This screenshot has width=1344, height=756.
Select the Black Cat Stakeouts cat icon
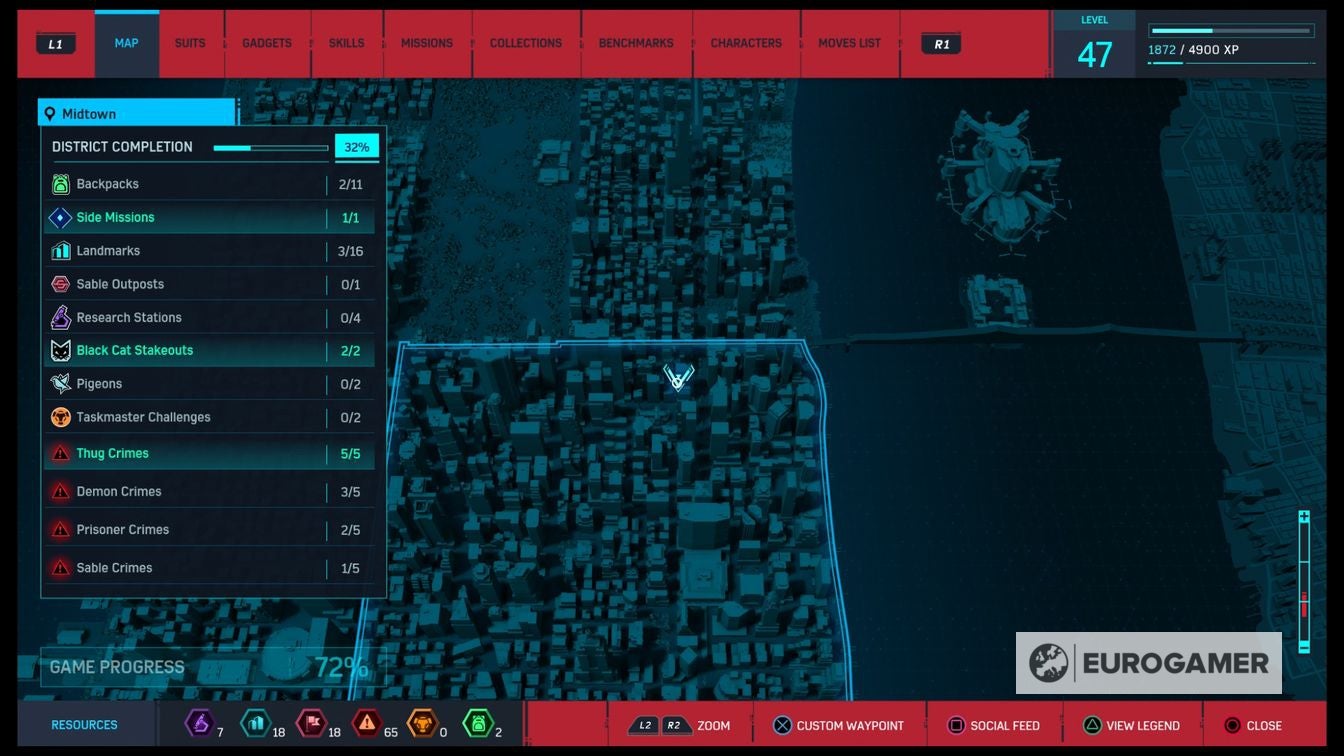click(x=60, y=351)
